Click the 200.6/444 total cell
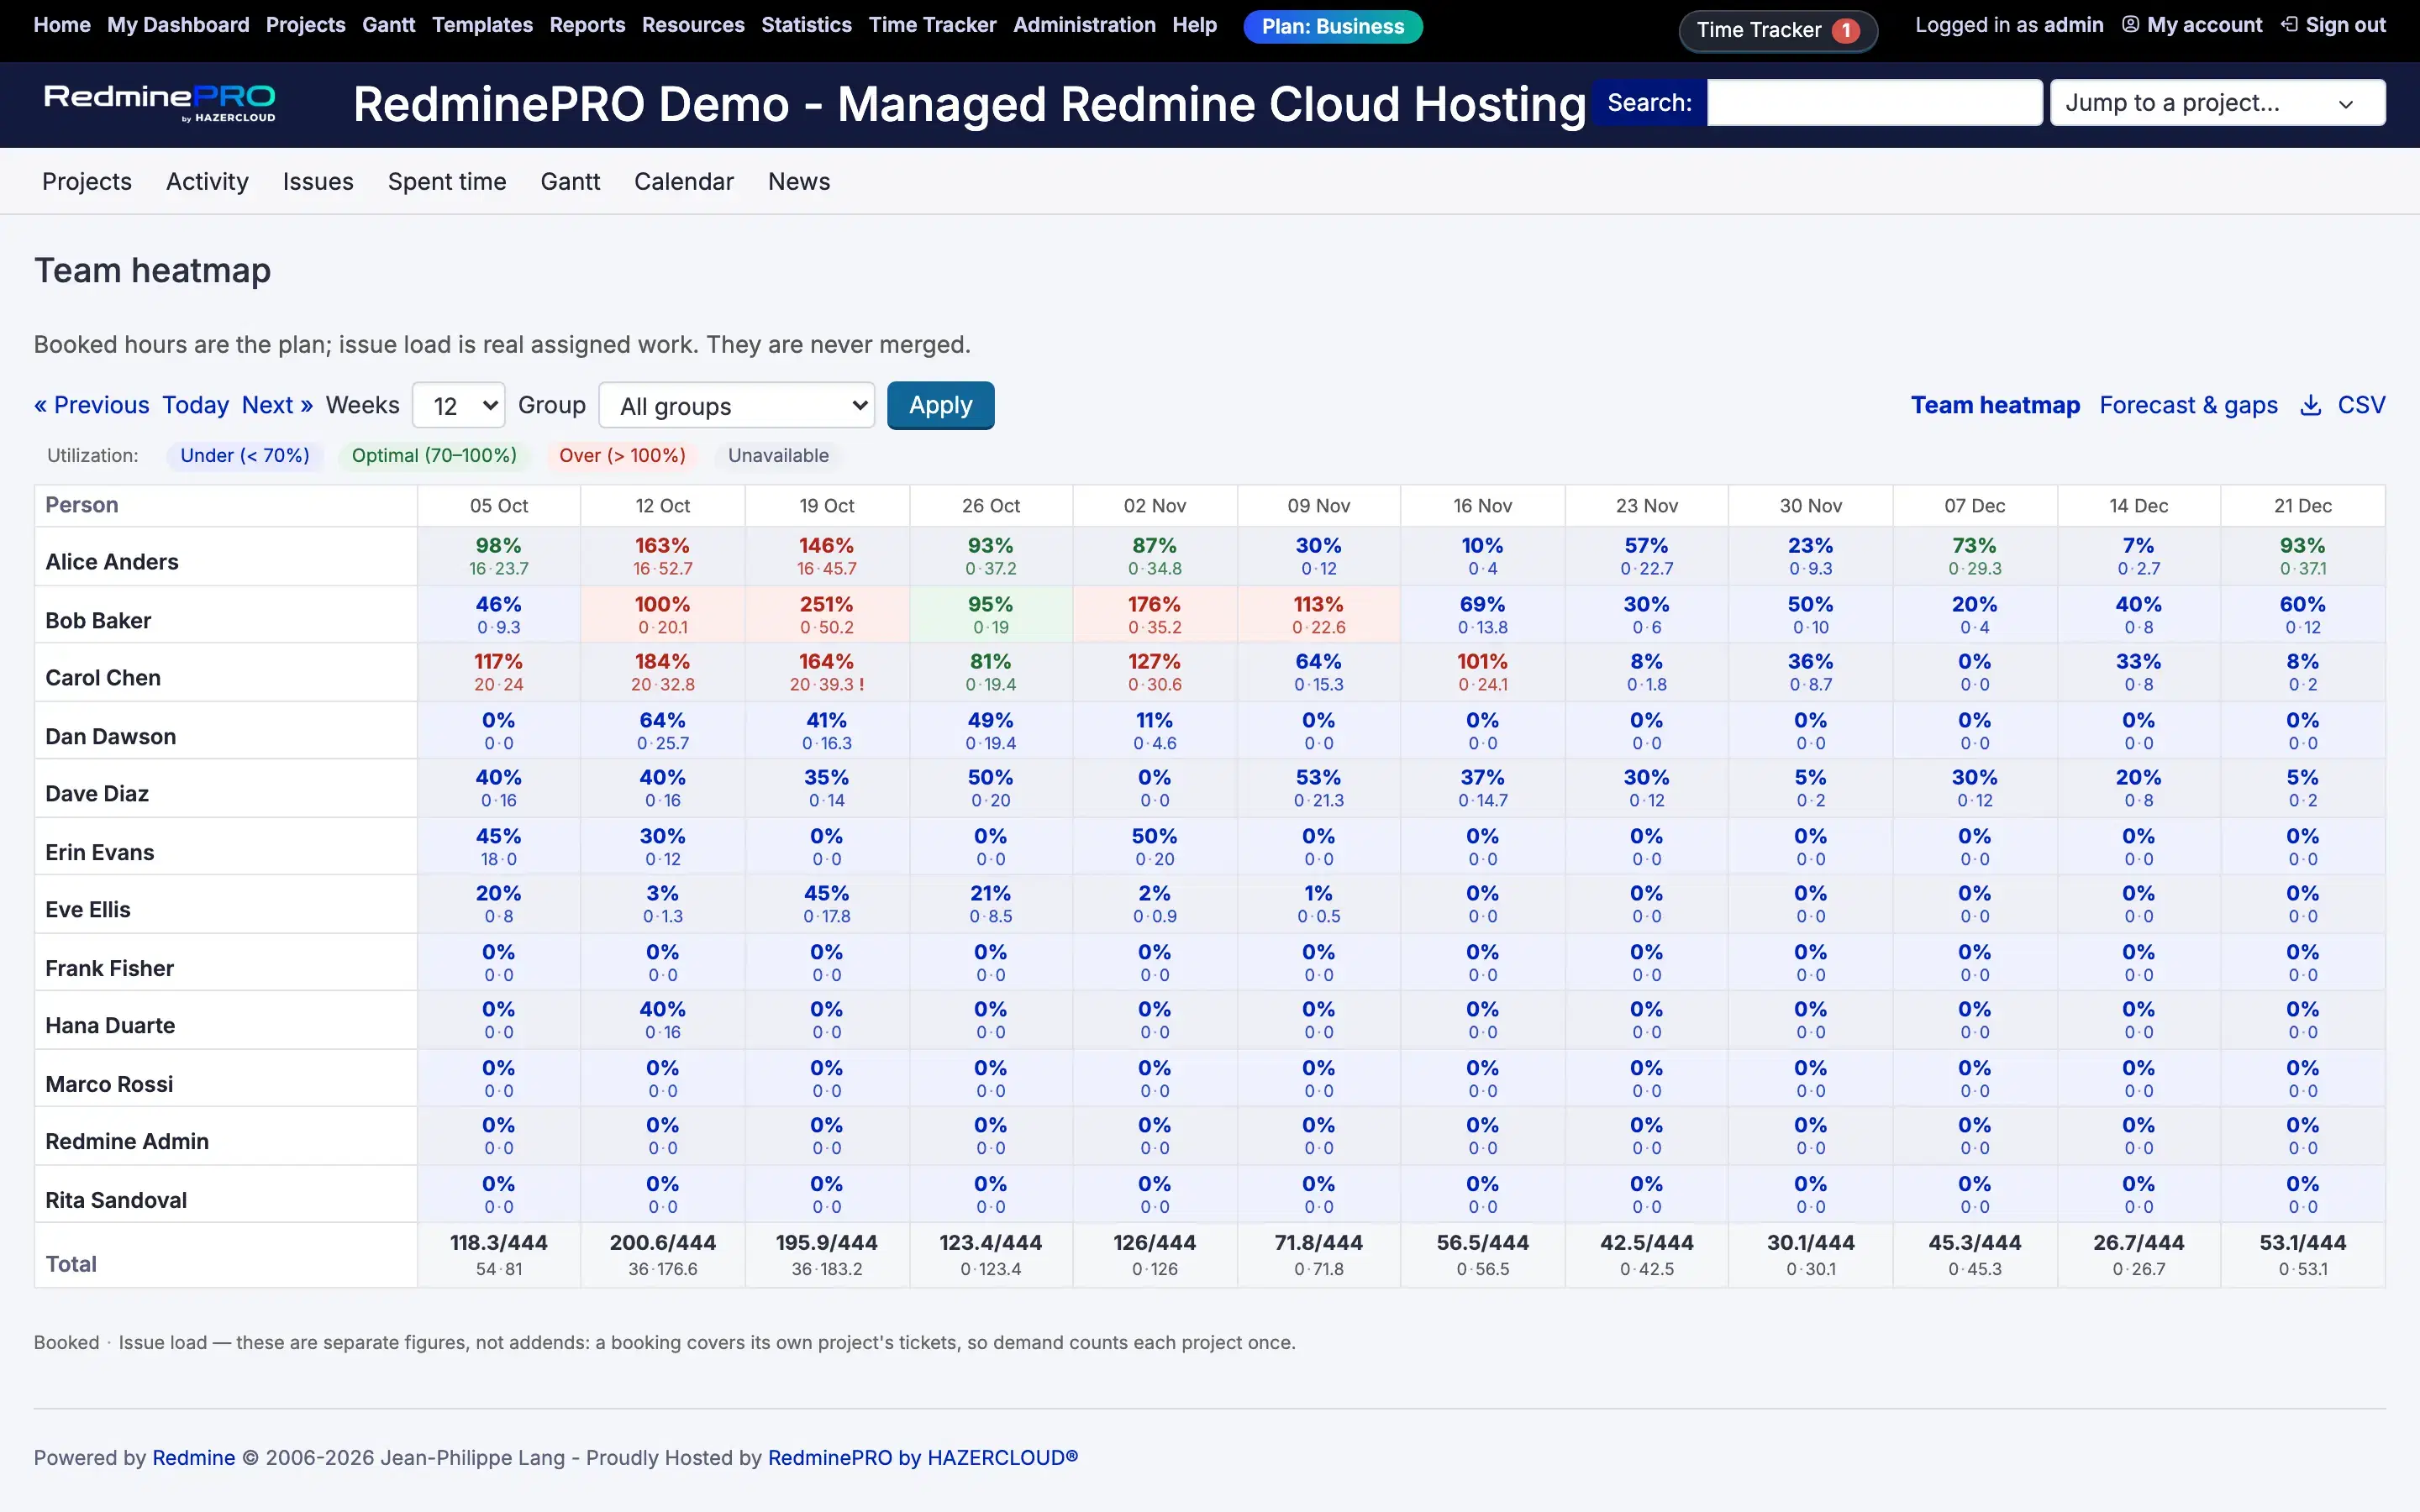Viewport: 2420px width, 1512px height. [x=663, y=1254]
